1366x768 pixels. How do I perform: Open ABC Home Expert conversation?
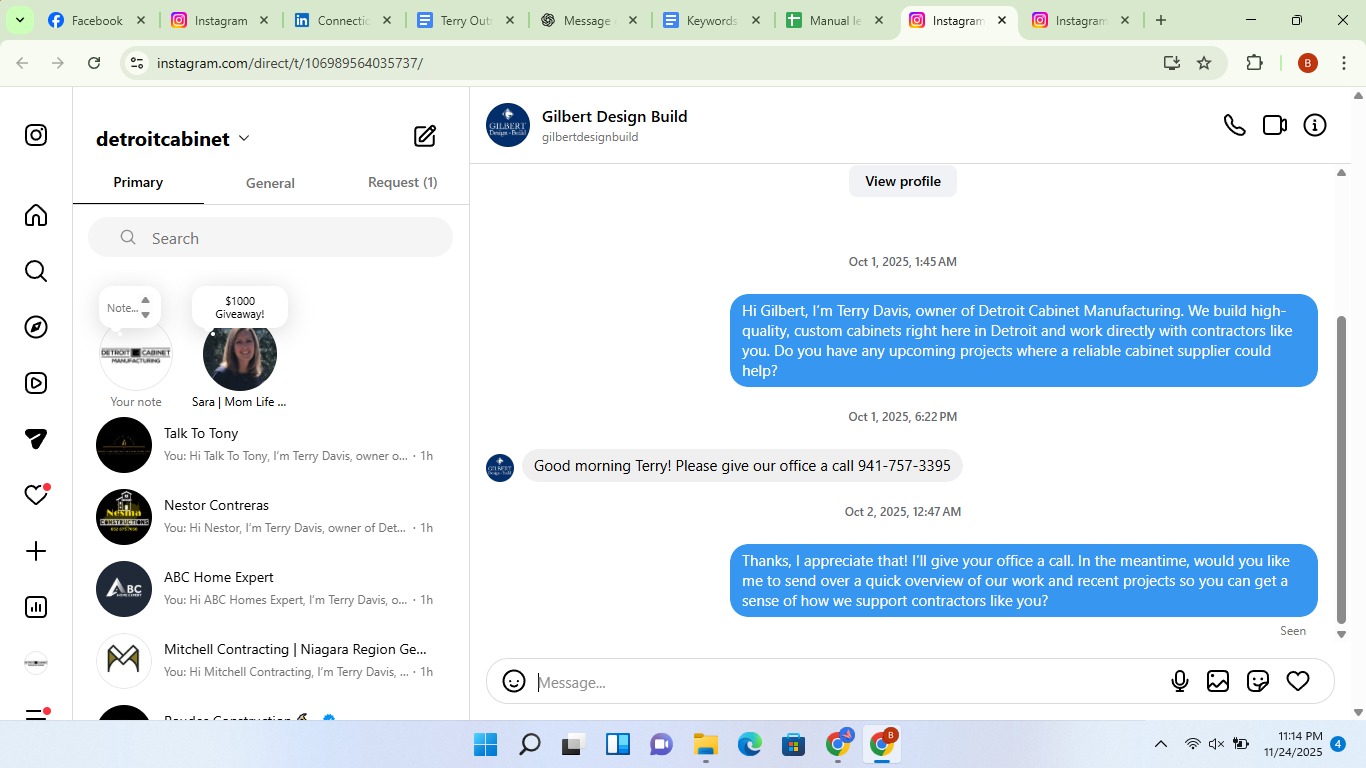270,589
